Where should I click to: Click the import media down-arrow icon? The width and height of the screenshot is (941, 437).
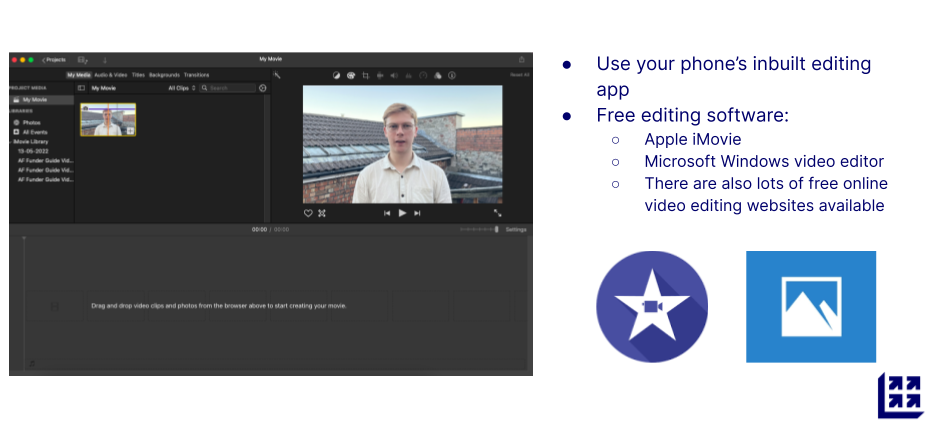coord(104,60)
